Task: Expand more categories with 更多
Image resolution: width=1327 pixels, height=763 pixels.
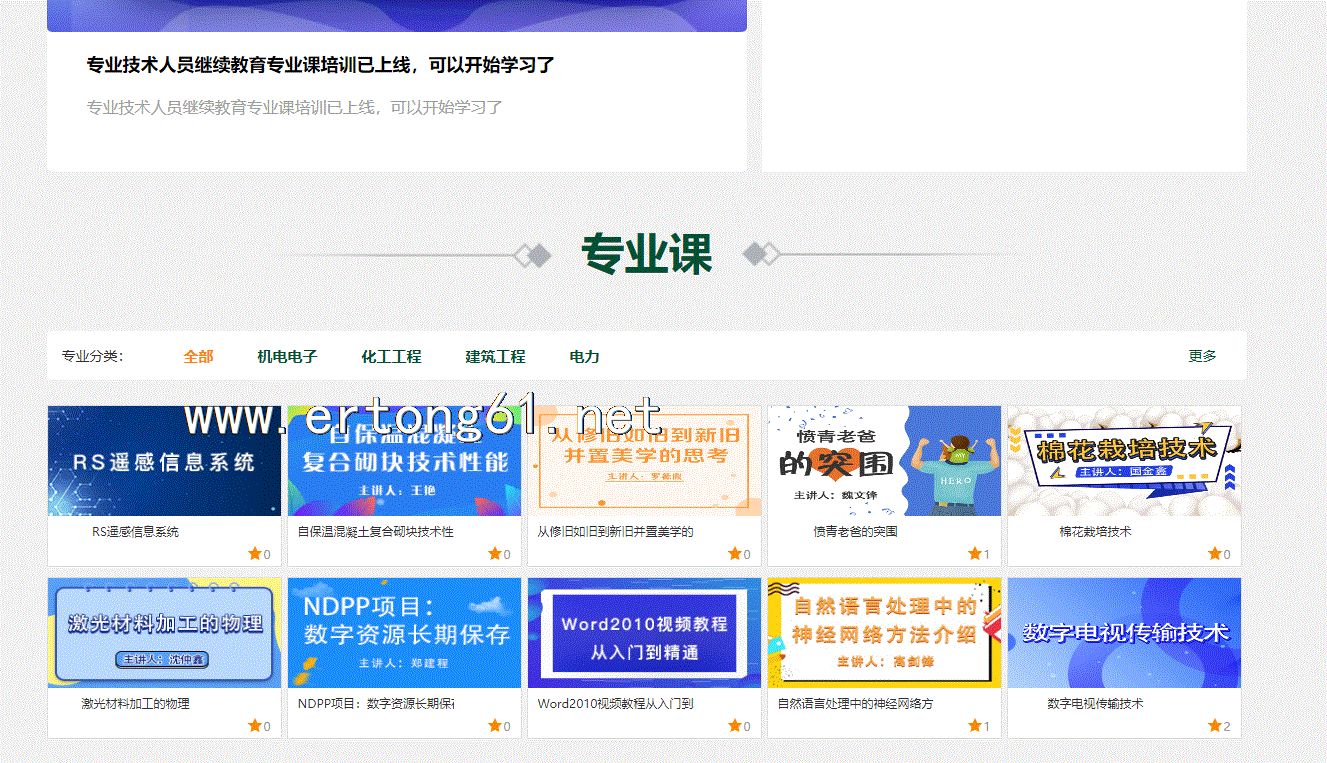Action: (x=1202, y=356)
